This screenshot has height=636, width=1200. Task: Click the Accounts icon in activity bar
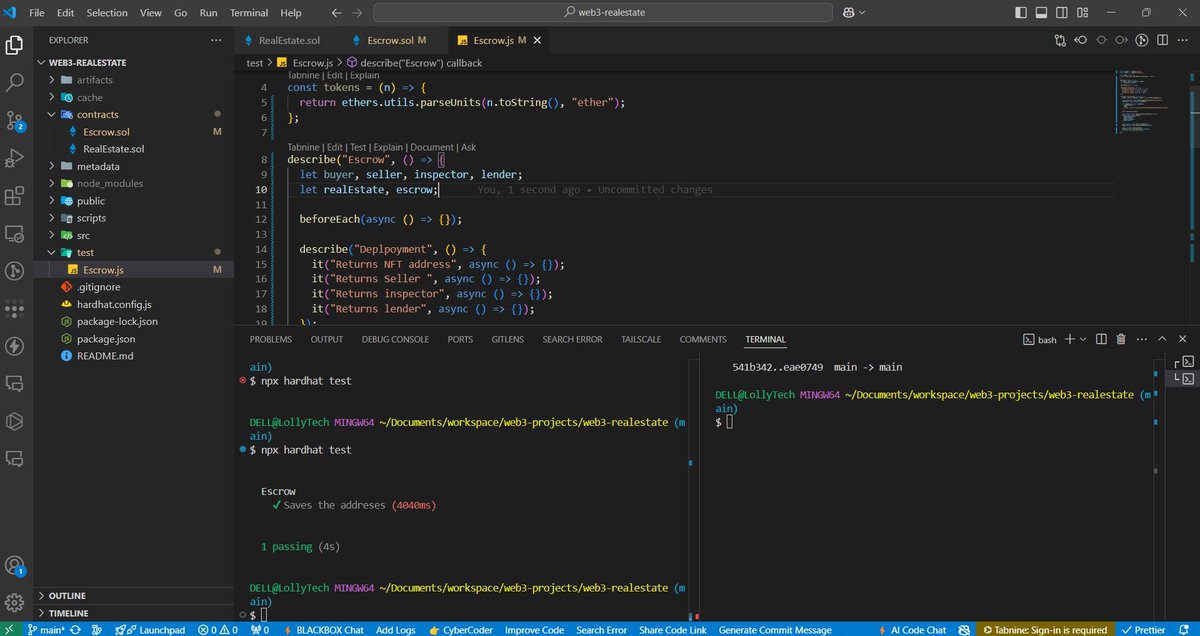coord(15,566)
